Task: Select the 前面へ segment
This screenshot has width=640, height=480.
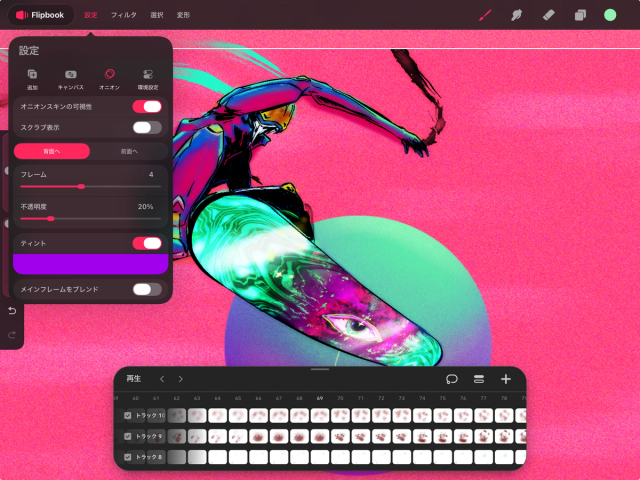Action: pos(129,151)
